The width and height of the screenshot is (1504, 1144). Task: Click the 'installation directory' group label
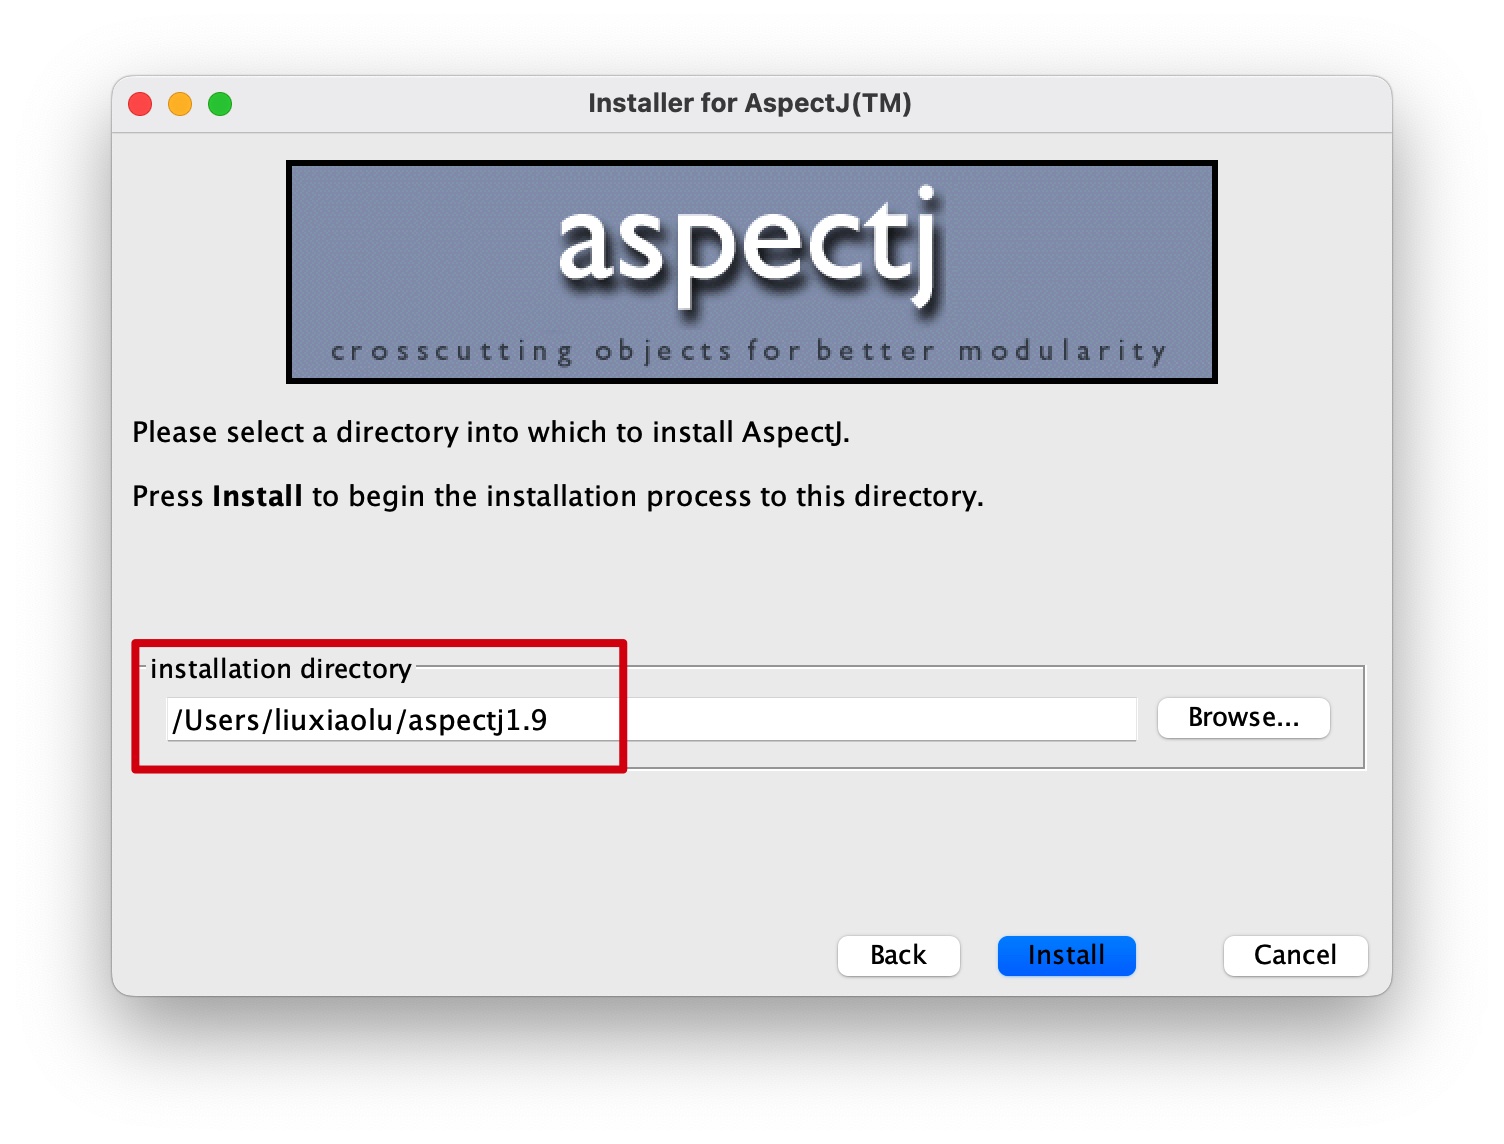pyautogui.click(x=280, y=668)
